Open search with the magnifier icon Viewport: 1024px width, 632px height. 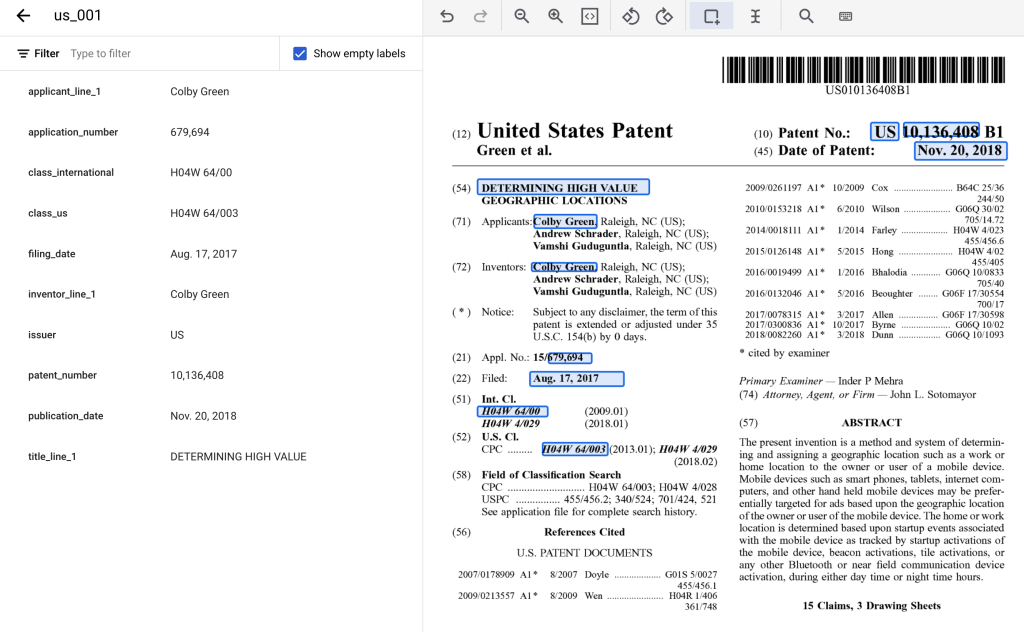click(806, 16)
